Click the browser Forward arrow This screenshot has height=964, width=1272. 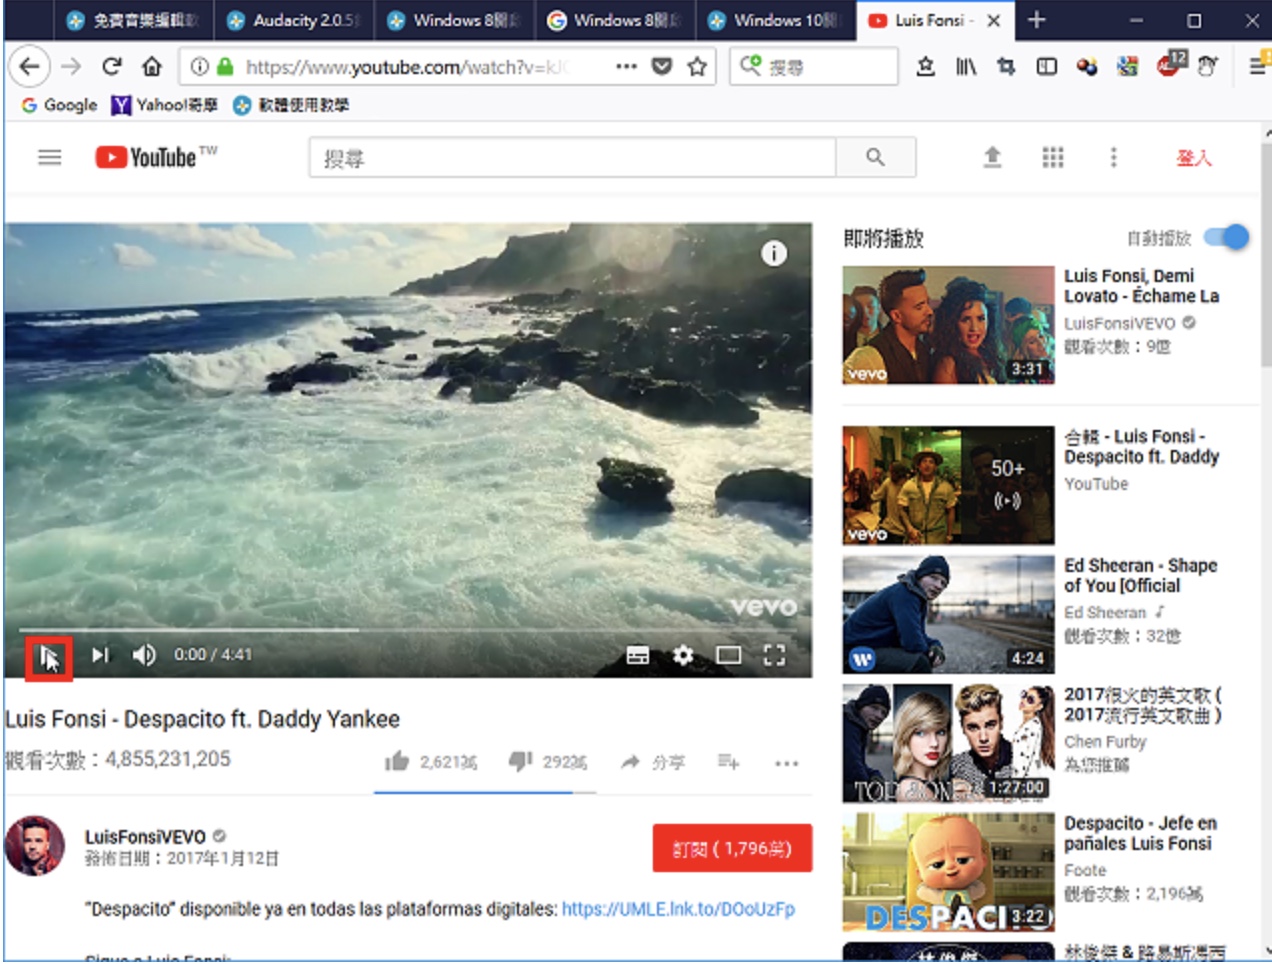pyautogui.click(x=71, y=67)
